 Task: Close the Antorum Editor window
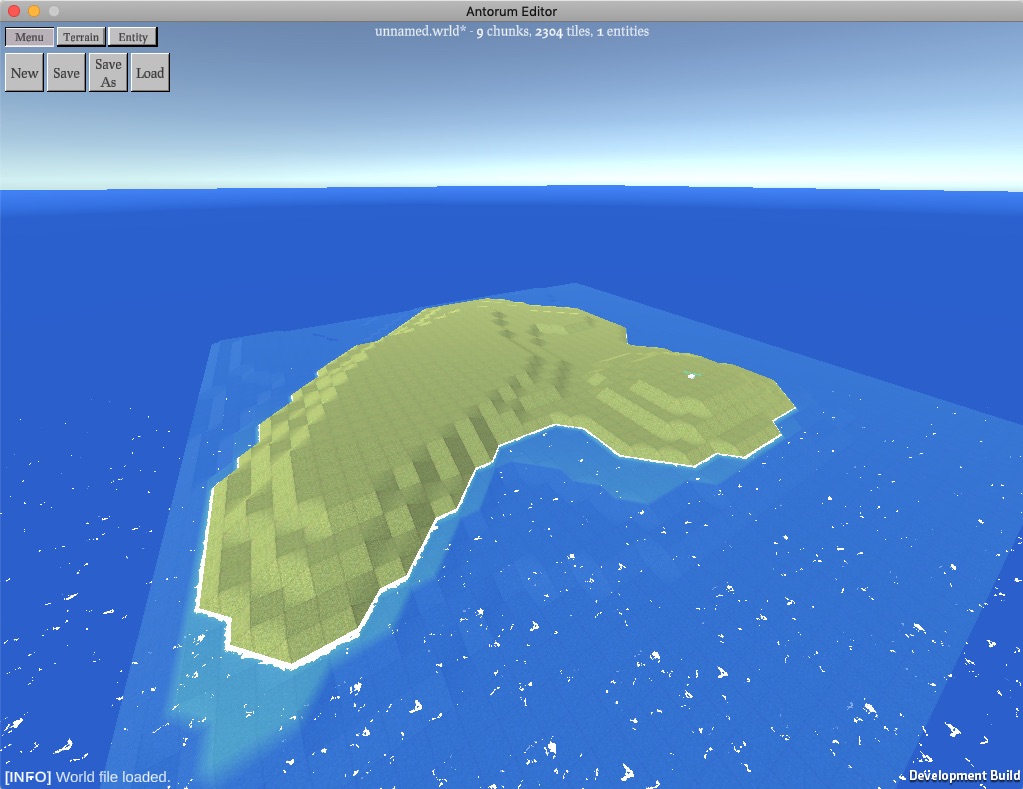(x=14, y=11)
